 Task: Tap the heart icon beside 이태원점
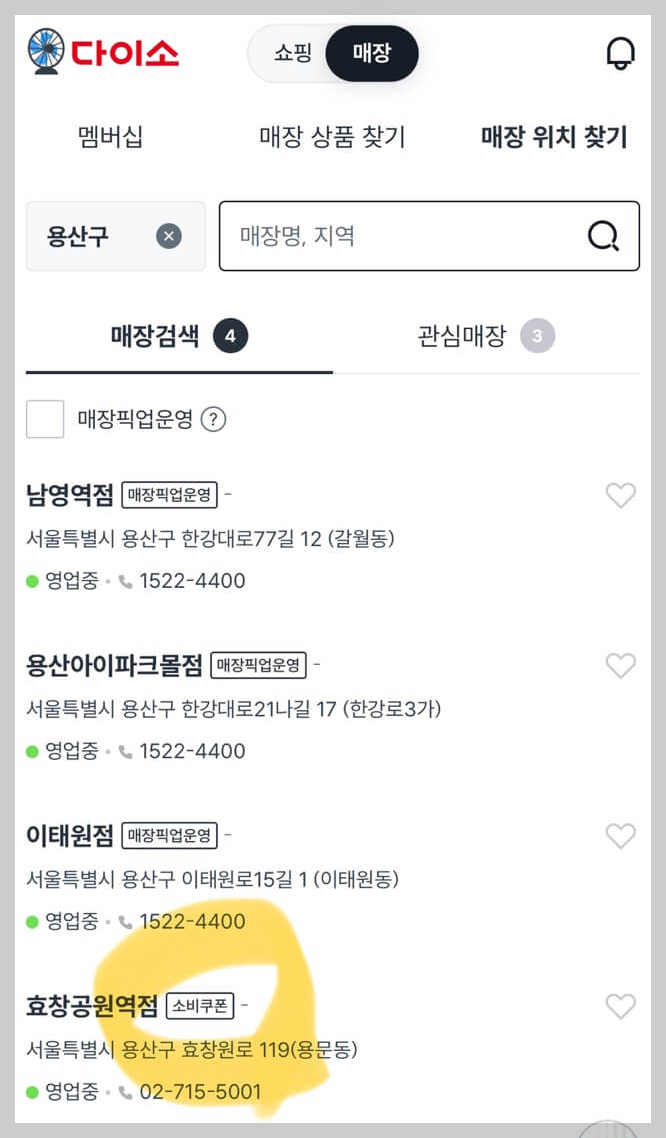[621, 836]
